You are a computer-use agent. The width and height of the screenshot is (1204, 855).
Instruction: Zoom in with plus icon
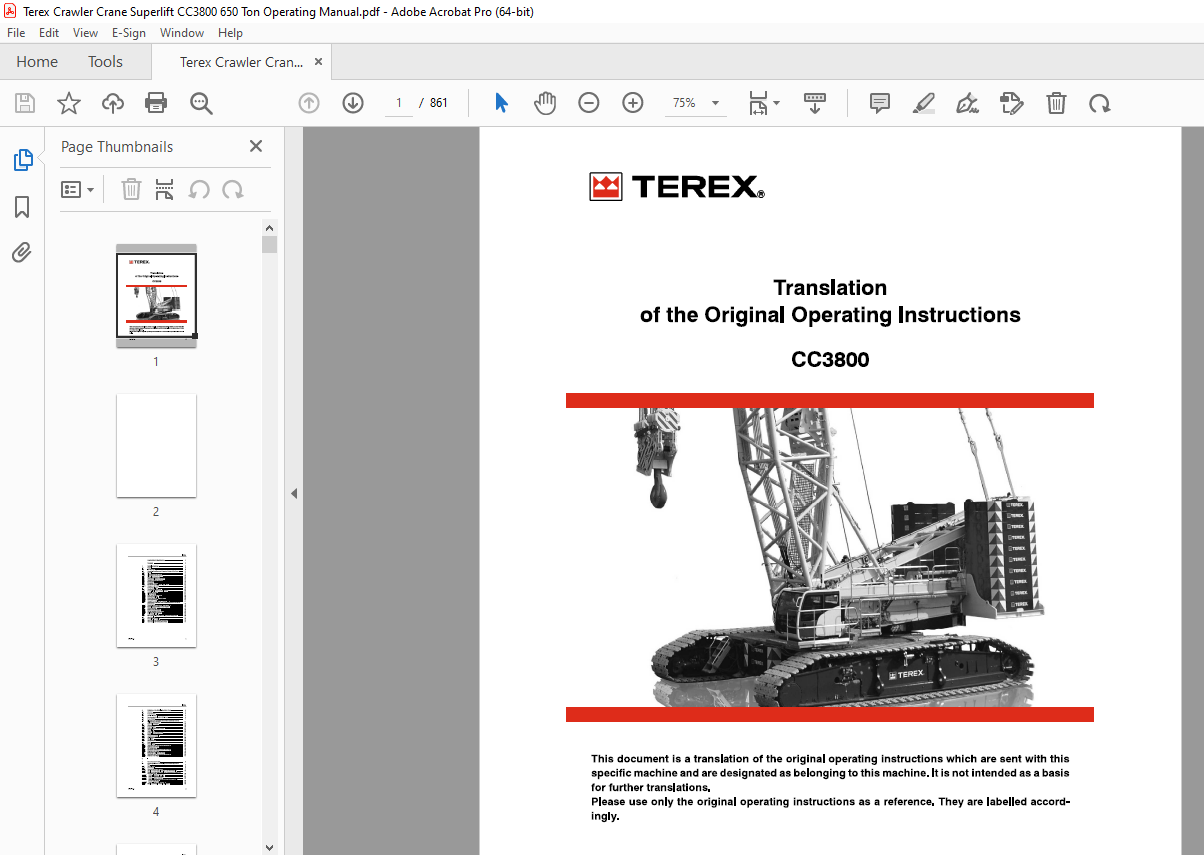[x=633, y=103]
